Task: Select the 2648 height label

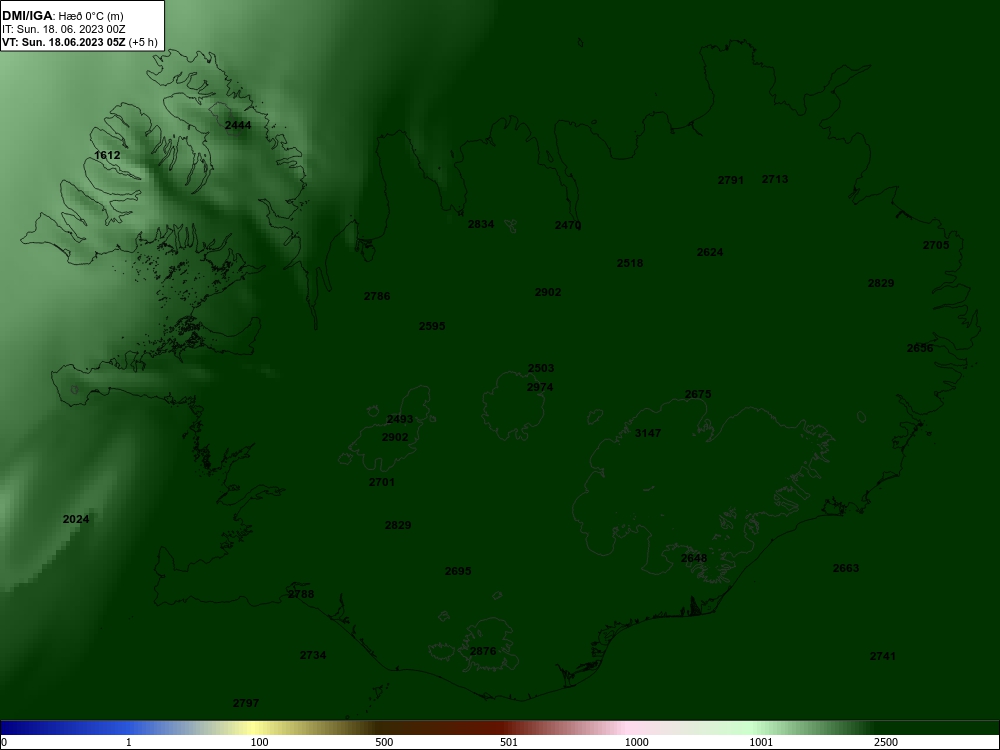Action: [694, 559]
